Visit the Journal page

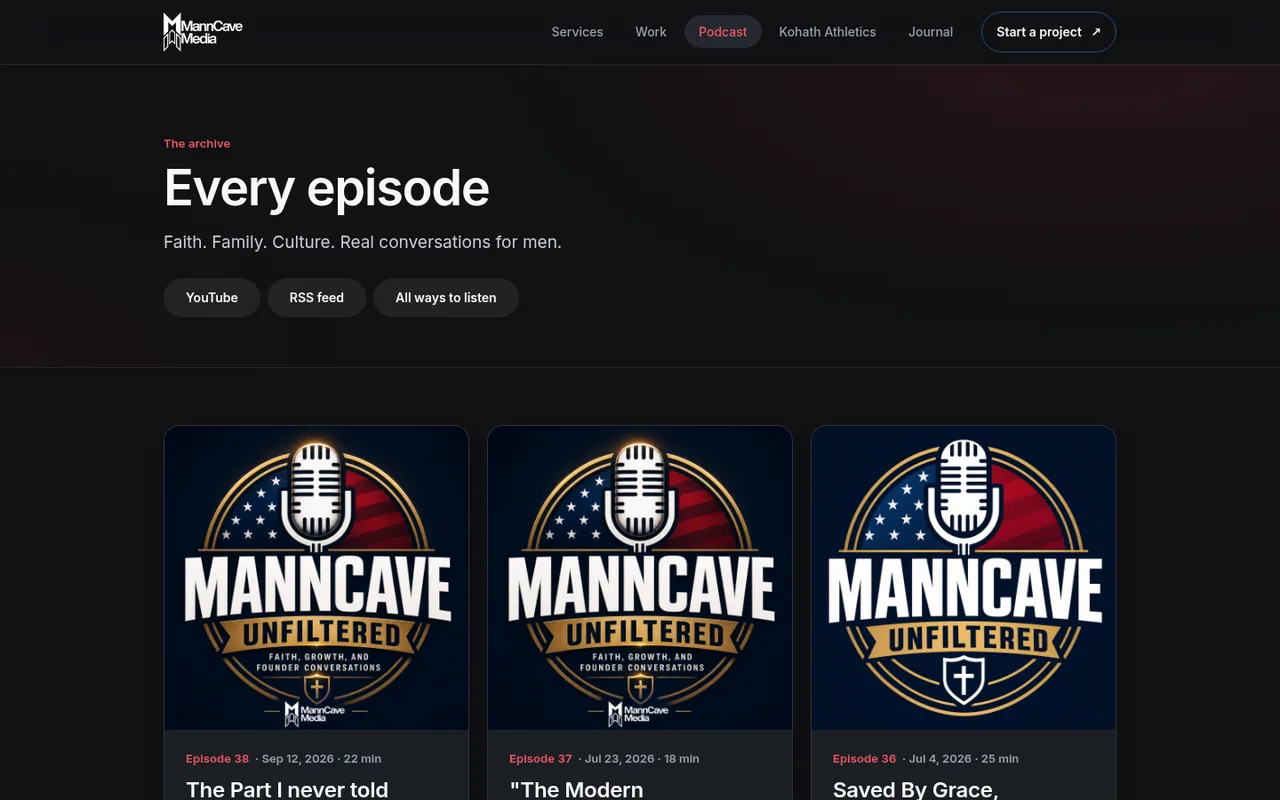[x=930, y=32]
